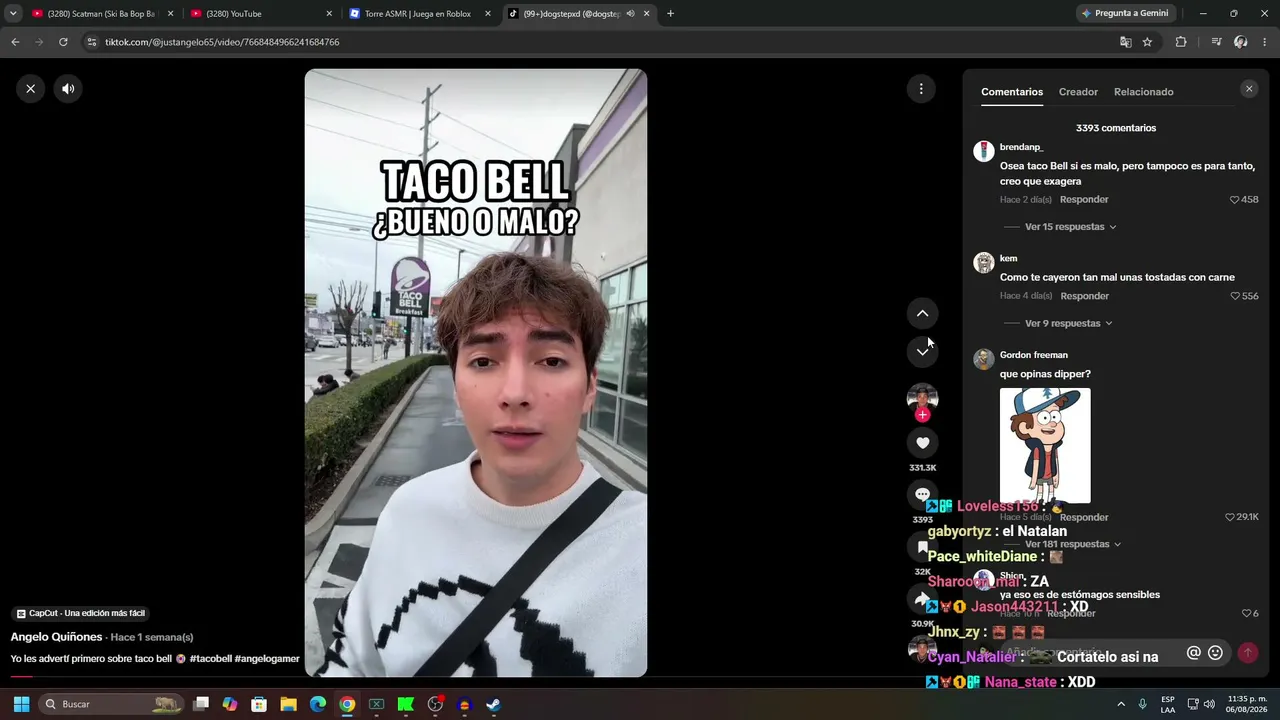Click the taskbar Buscar search box

112,704
